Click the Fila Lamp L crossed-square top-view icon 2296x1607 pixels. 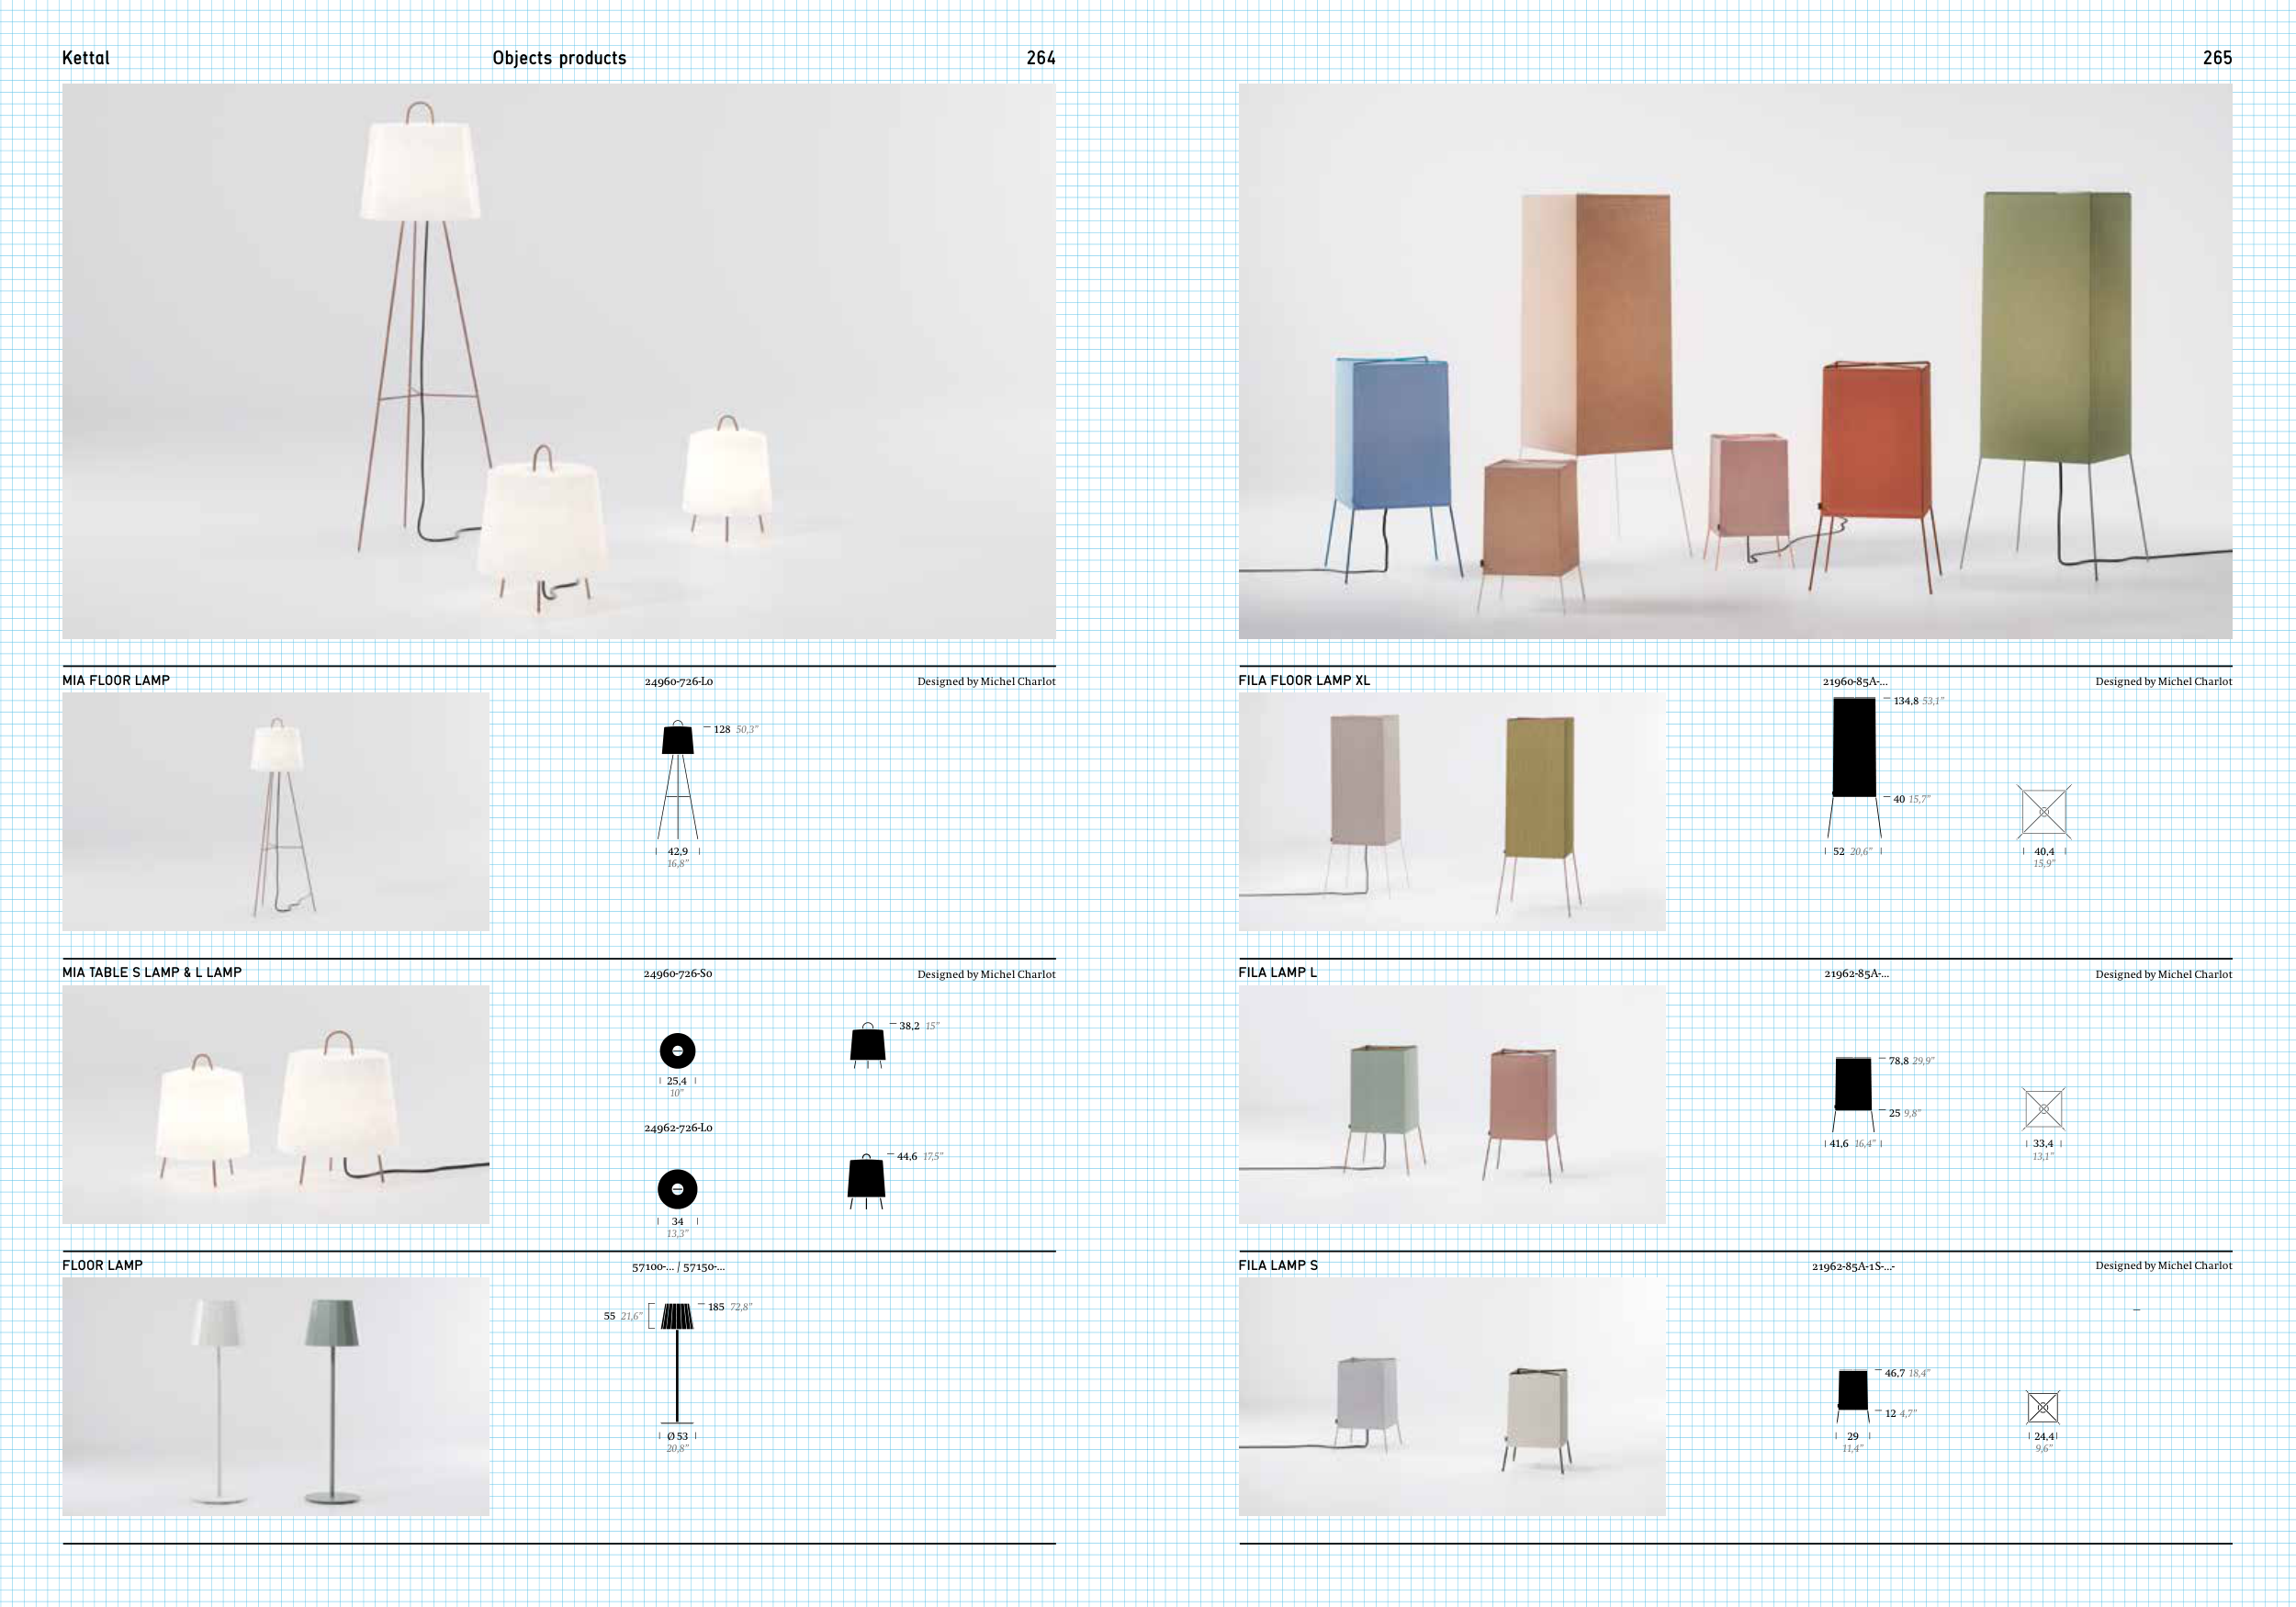click(2043, 1109)
